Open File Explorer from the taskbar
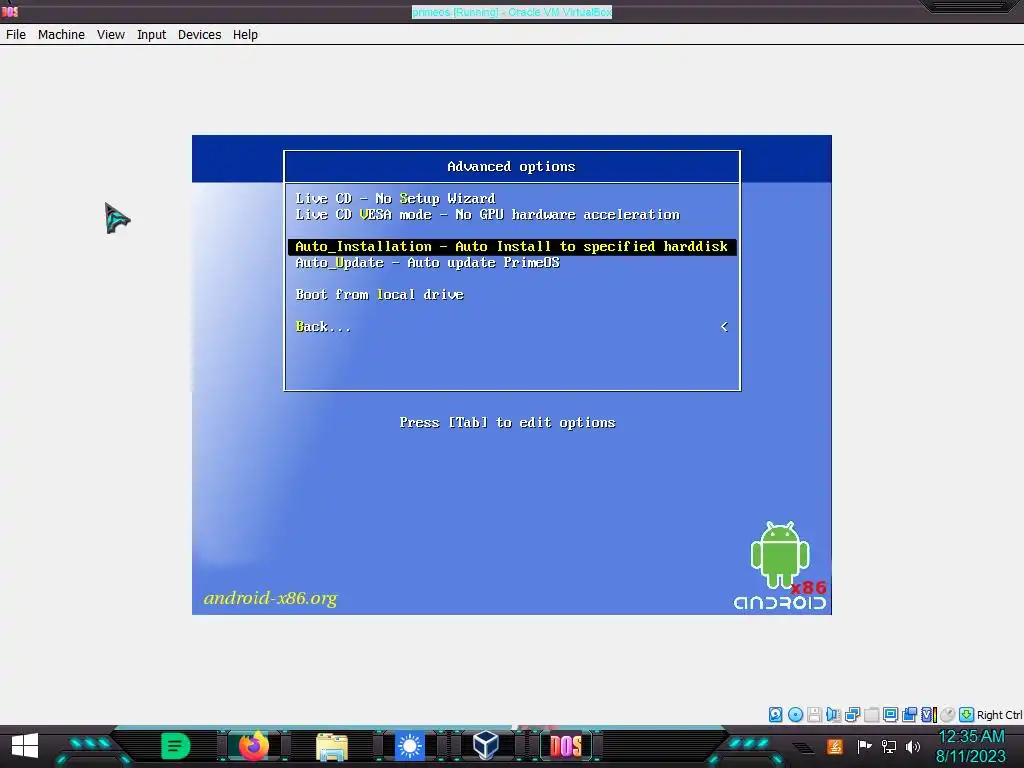Viewport: 1024px width, 768px height. pos(332,747)
